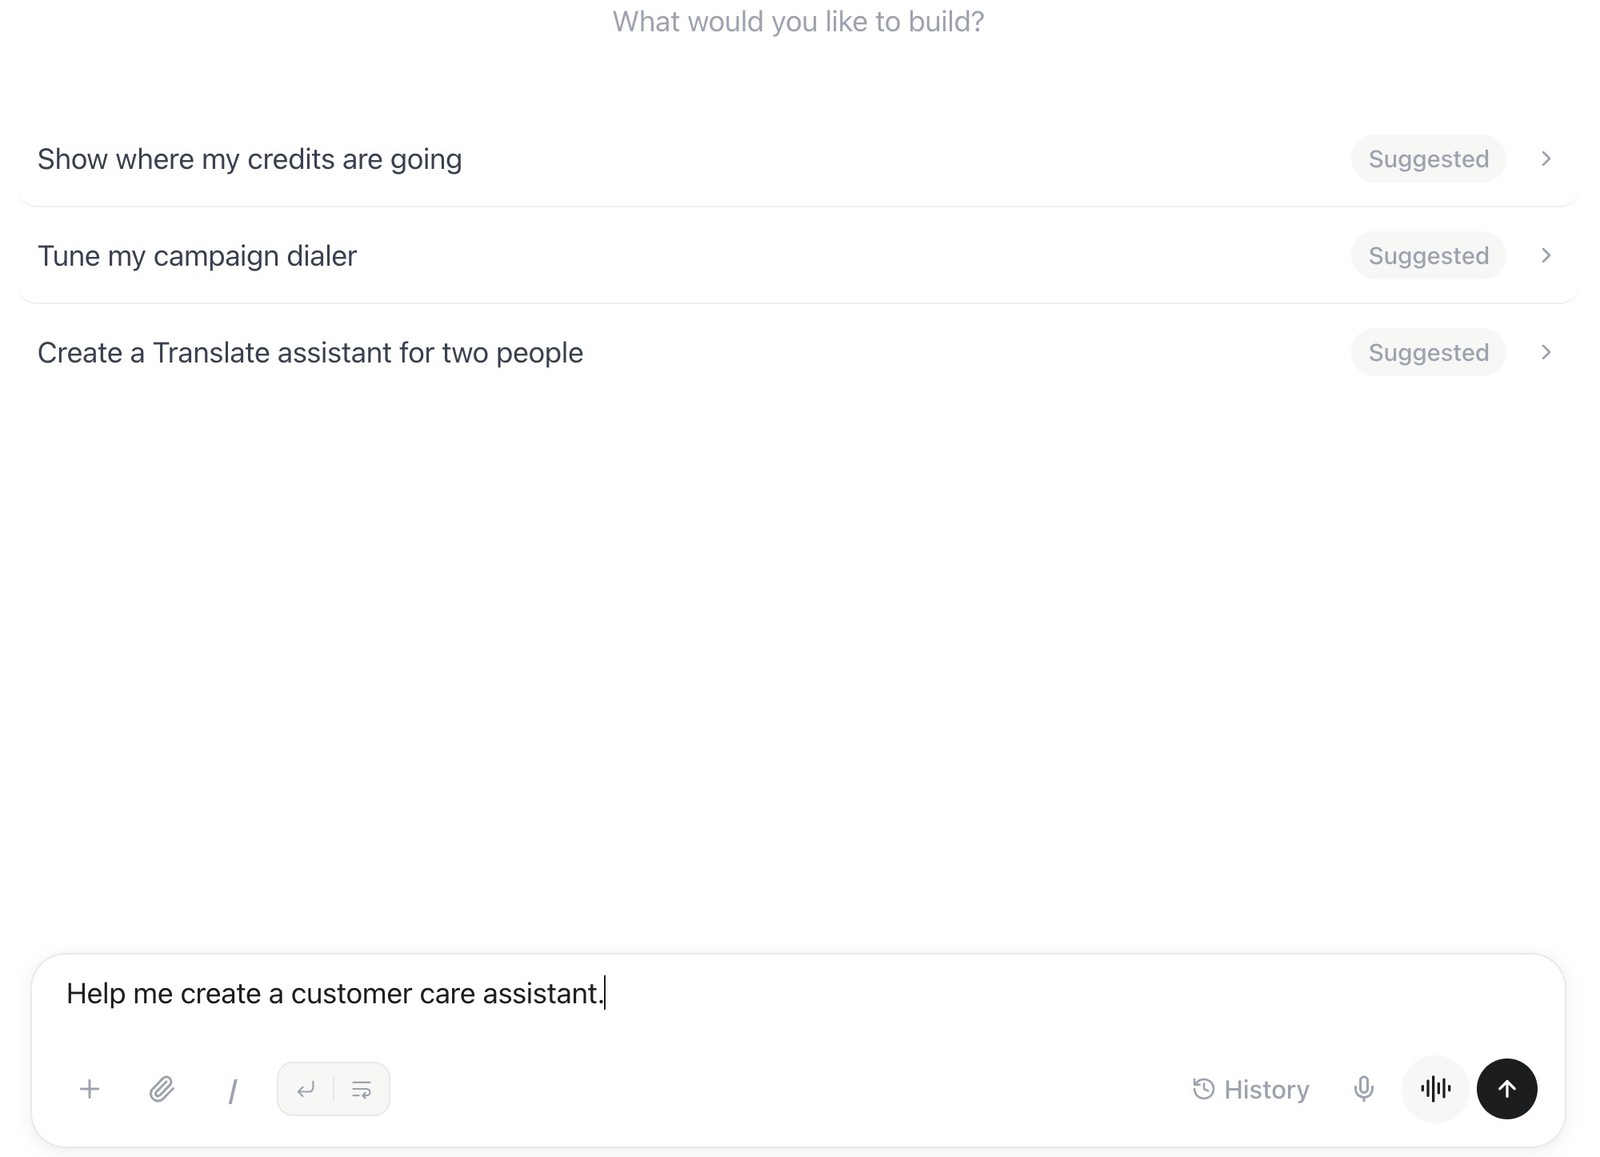Click Suggested badge on dialer row
Viewport: 1600px width, 1157px height.
(1428, 256)
